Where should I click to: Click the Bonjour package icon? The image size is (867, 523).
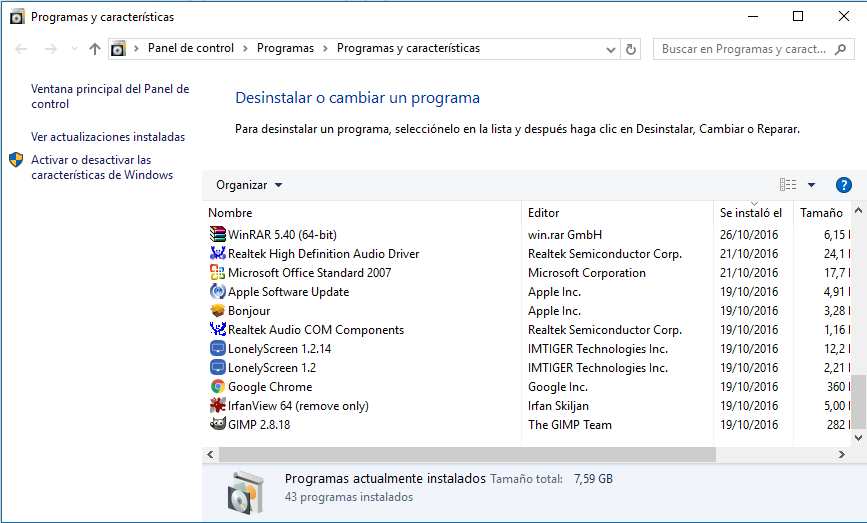pyautogui.click(x=218, y=310)
